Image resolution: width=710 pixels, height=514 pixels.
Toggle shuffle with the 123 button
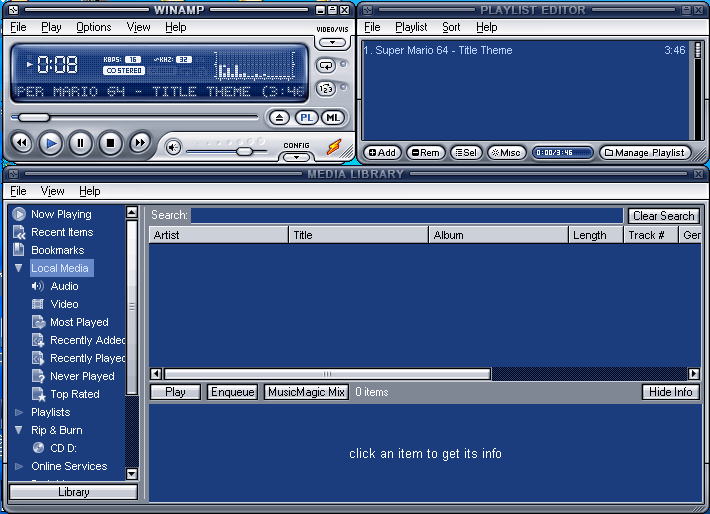pyautogui.click(x=327, y=89)
